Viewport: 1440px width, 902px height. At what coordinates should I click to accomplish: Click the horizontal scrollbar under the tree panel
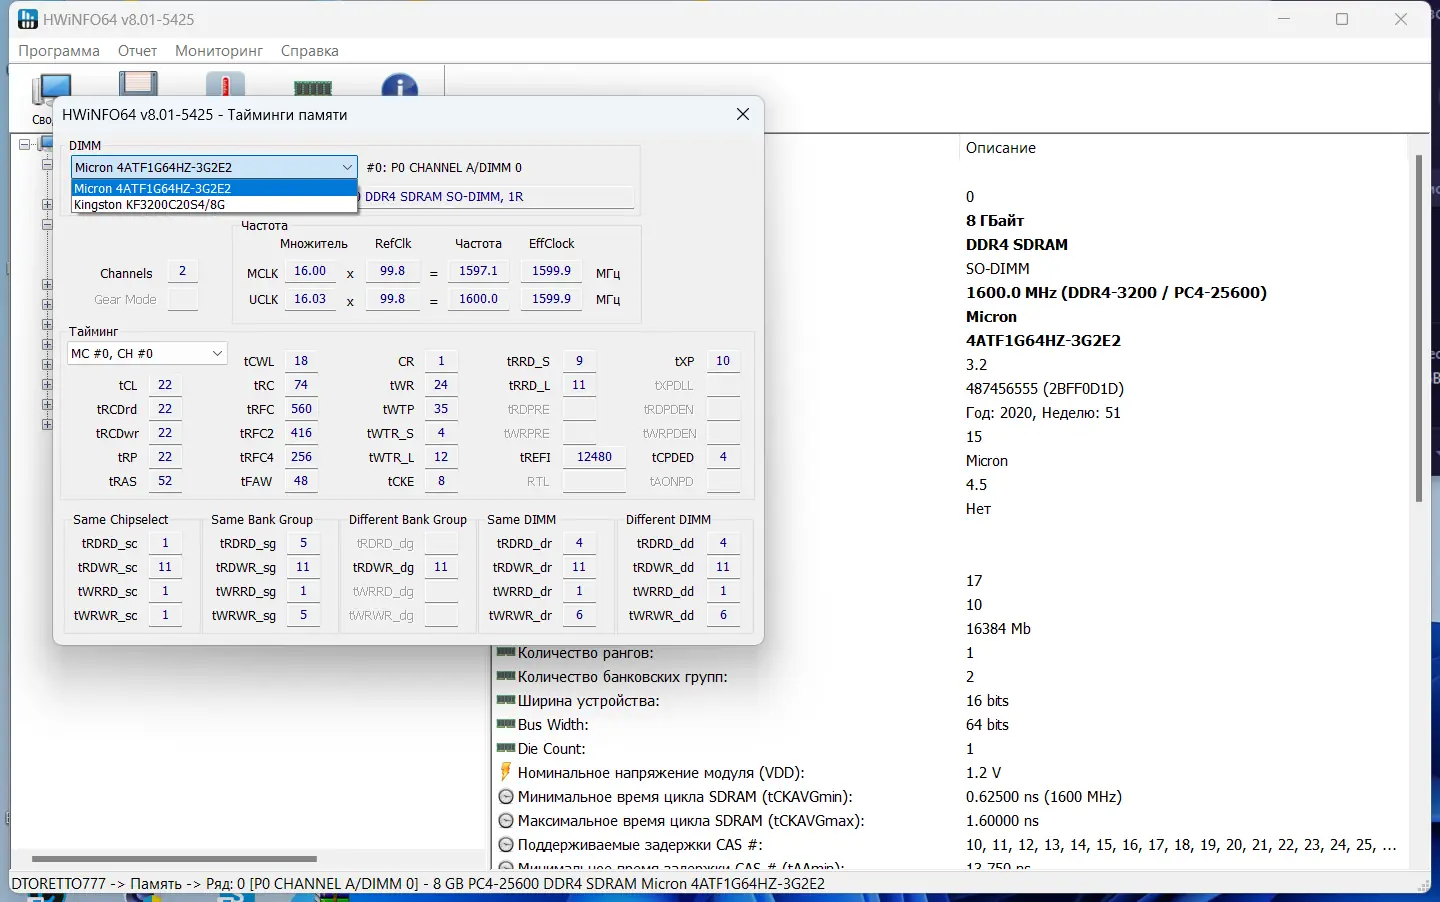[174, 858]
